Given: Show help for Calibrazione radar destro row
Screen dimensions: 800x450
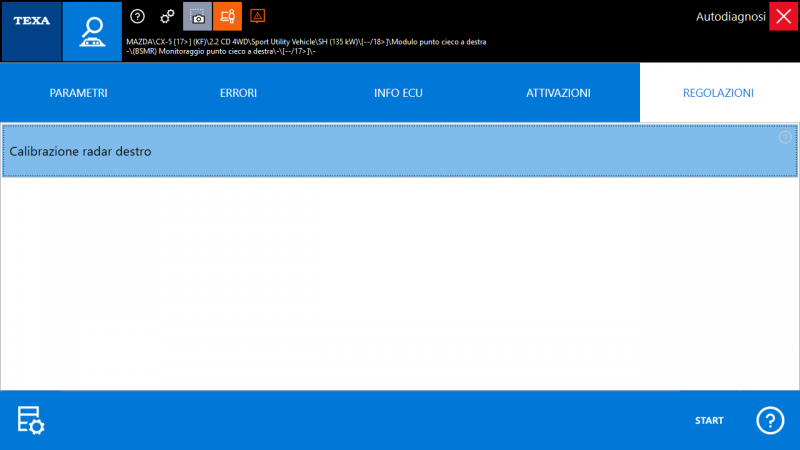Looking at the screenshot, I should tap(785, 137).
